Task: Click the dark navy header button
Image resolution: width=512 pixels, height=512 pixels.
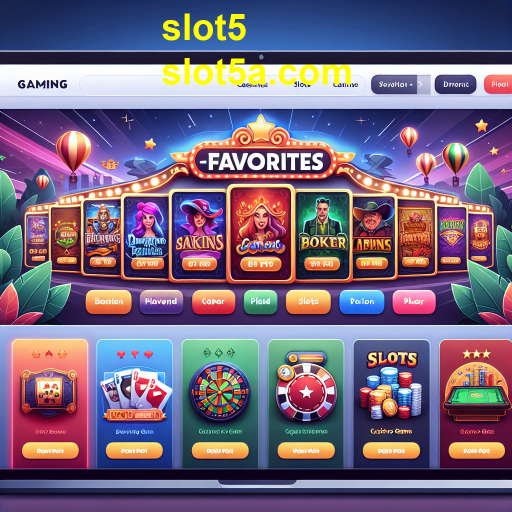Action: (x=456, y=84)
